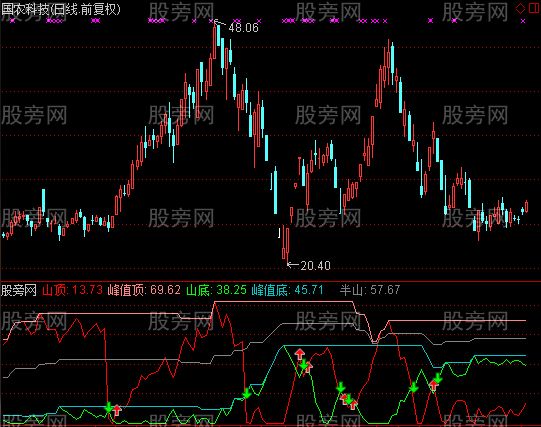This screenshot has width=541, height=427.
Task: Click the 半山: 57.67 indicator value
Action: tap(370, 290)
